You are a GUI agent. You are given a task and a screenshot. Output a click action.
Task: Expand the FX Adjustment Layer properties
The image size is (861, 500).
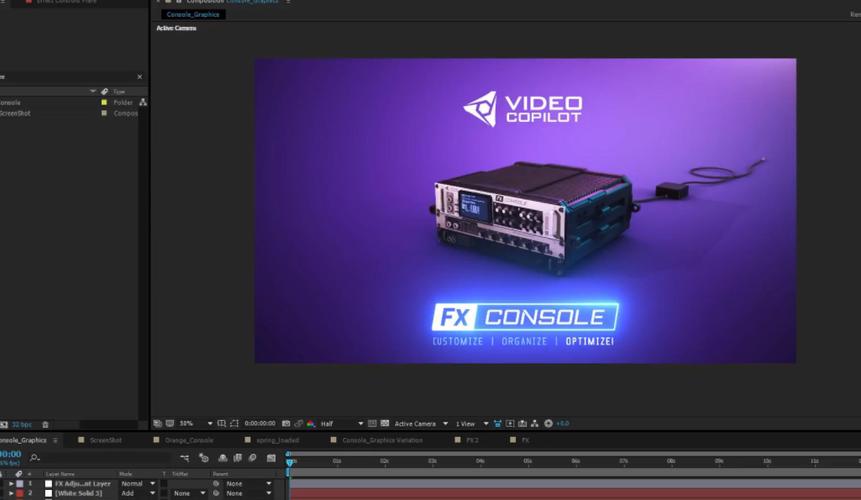[x=10, y=484]
